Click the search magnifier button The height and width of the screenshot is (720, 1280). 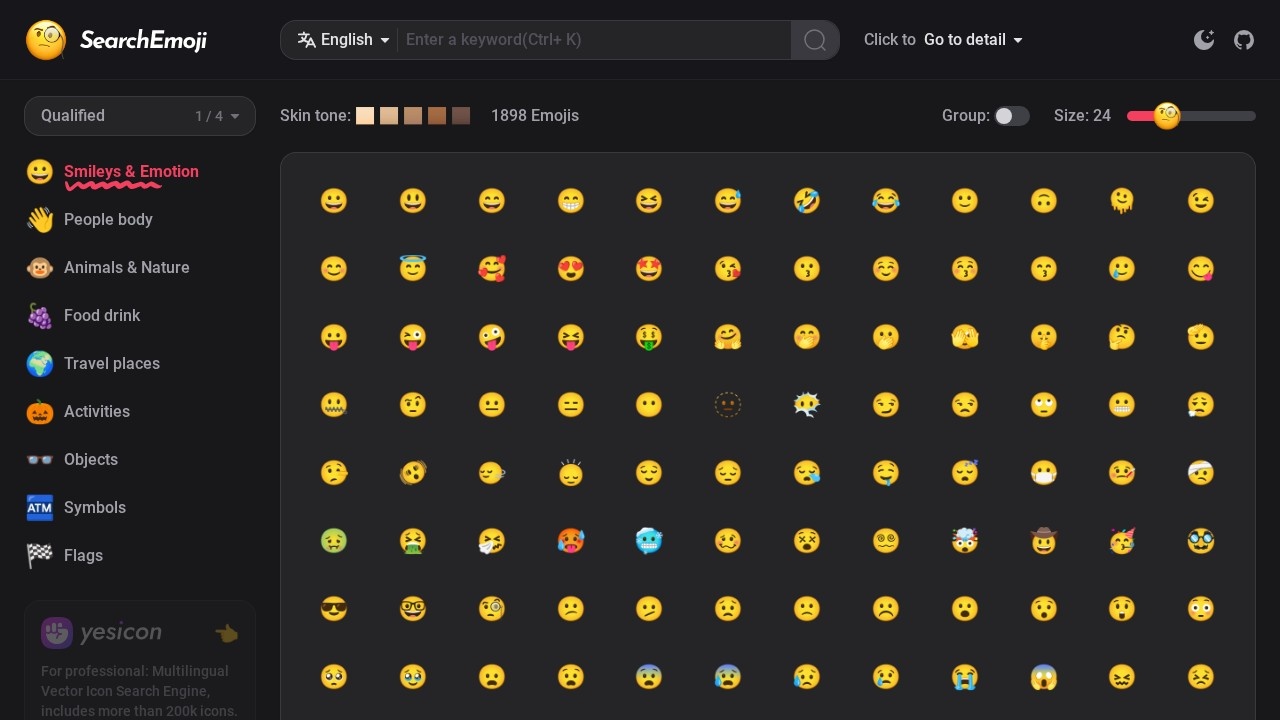point(814,39)
